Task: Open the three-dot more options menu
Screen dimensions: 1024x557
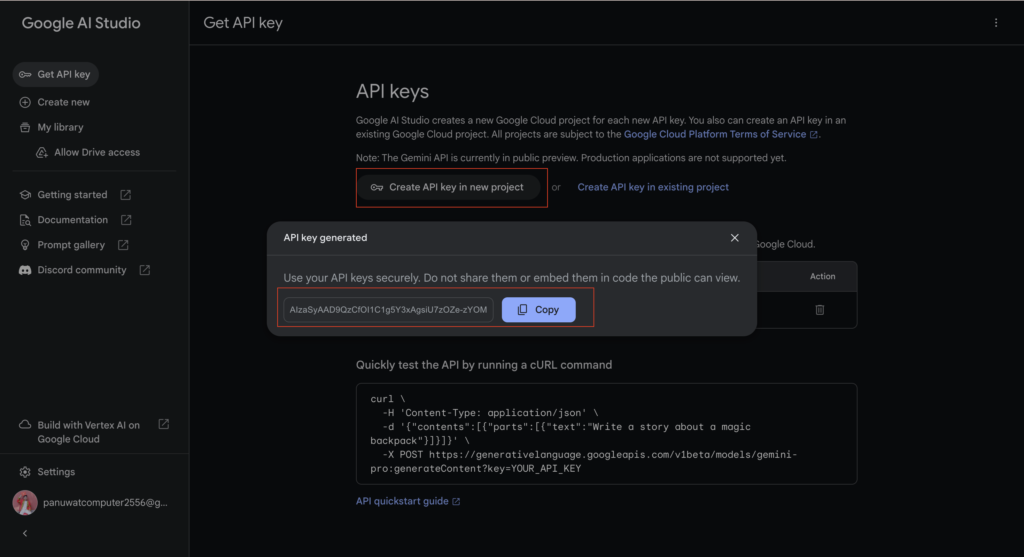Action: (996, 23)
